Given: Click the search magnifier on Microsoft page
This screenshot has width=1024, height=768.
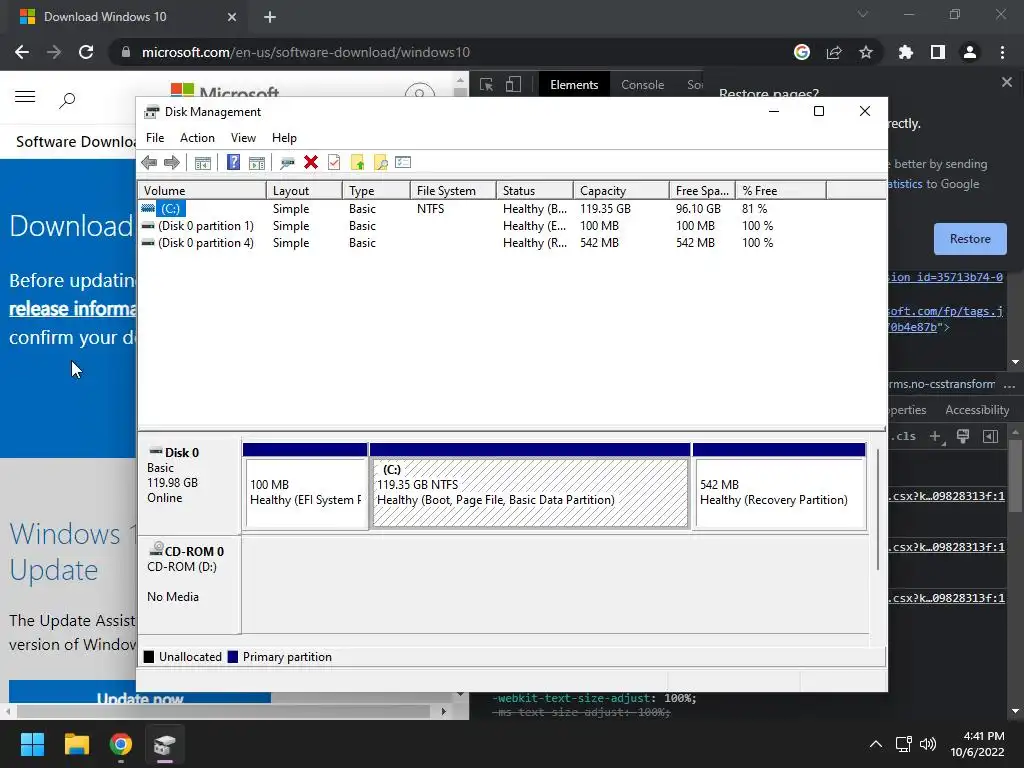Looking at the screenshot, I should [x=67, y=99].
